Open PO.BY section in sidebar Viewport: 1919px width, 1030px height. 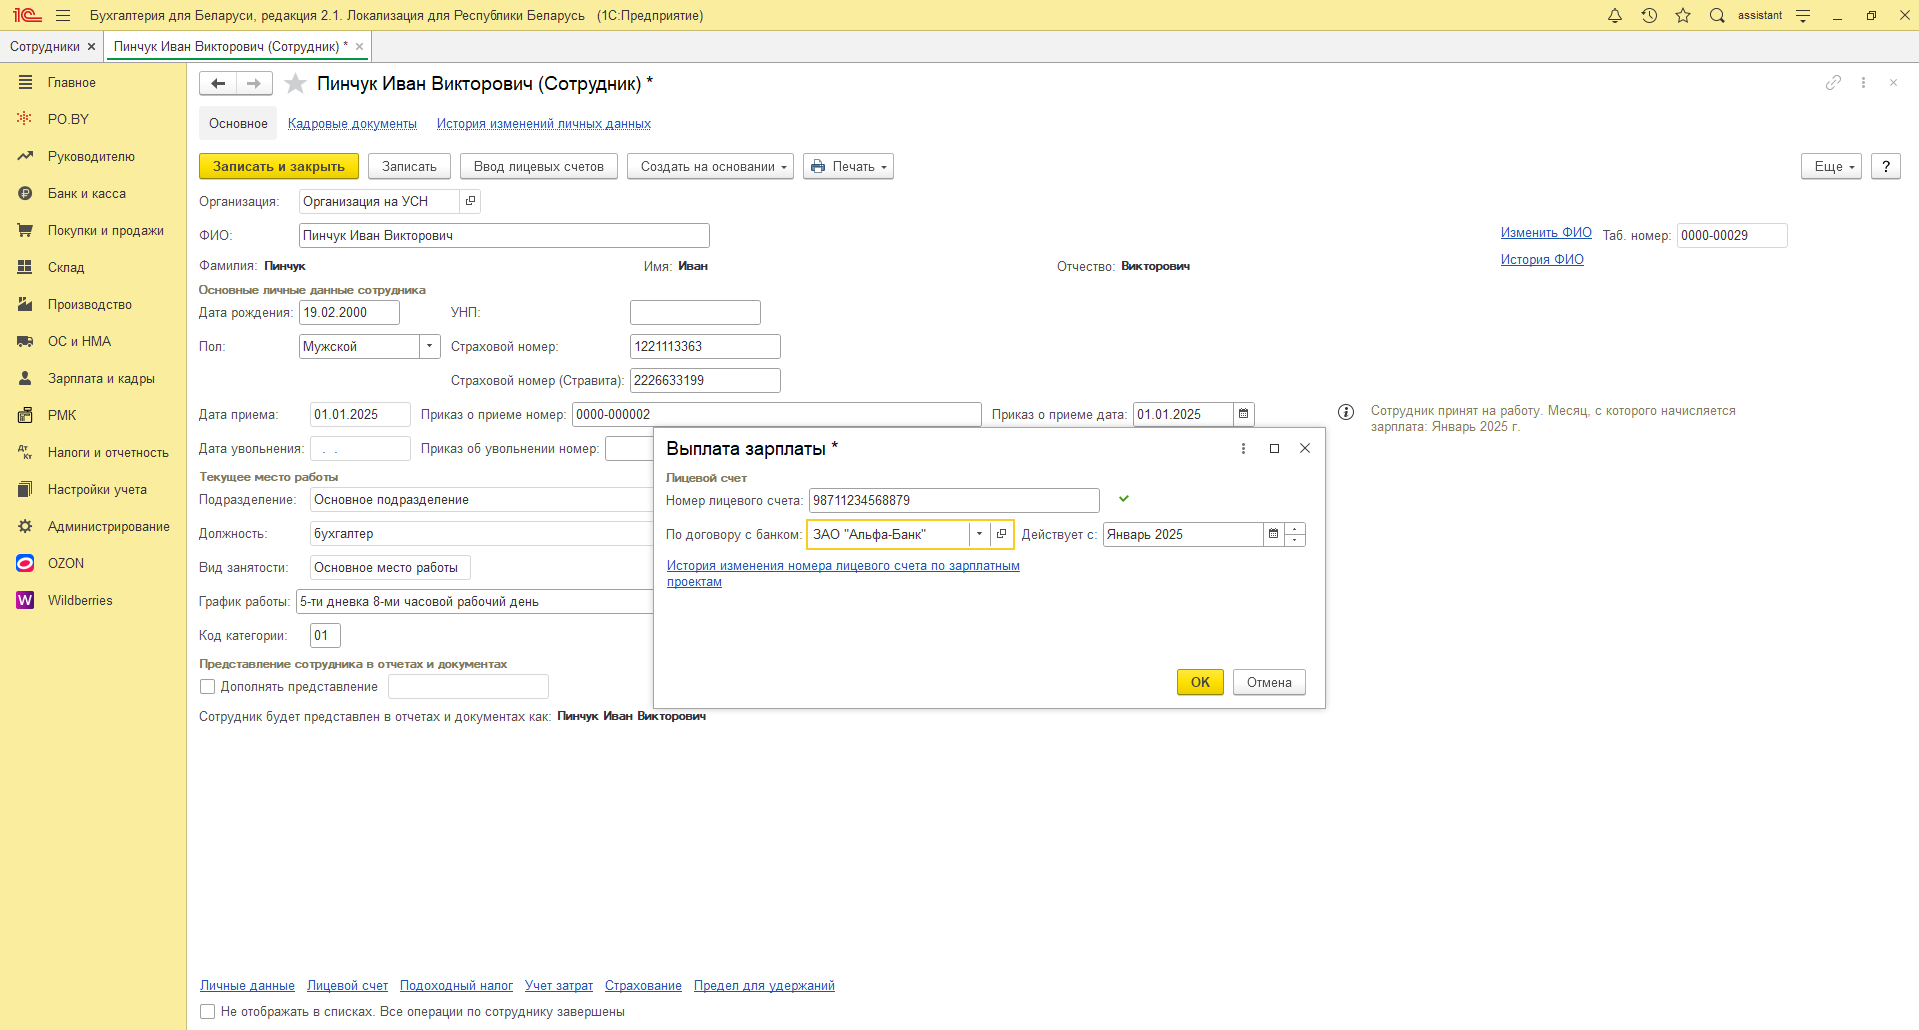[x=68, y=119]
